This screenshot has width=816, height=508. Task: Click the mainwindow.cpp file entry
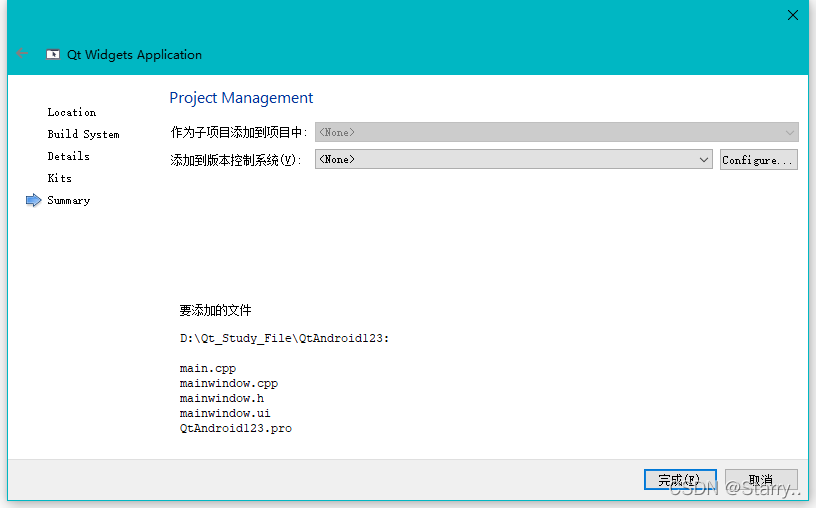[228, 383]
